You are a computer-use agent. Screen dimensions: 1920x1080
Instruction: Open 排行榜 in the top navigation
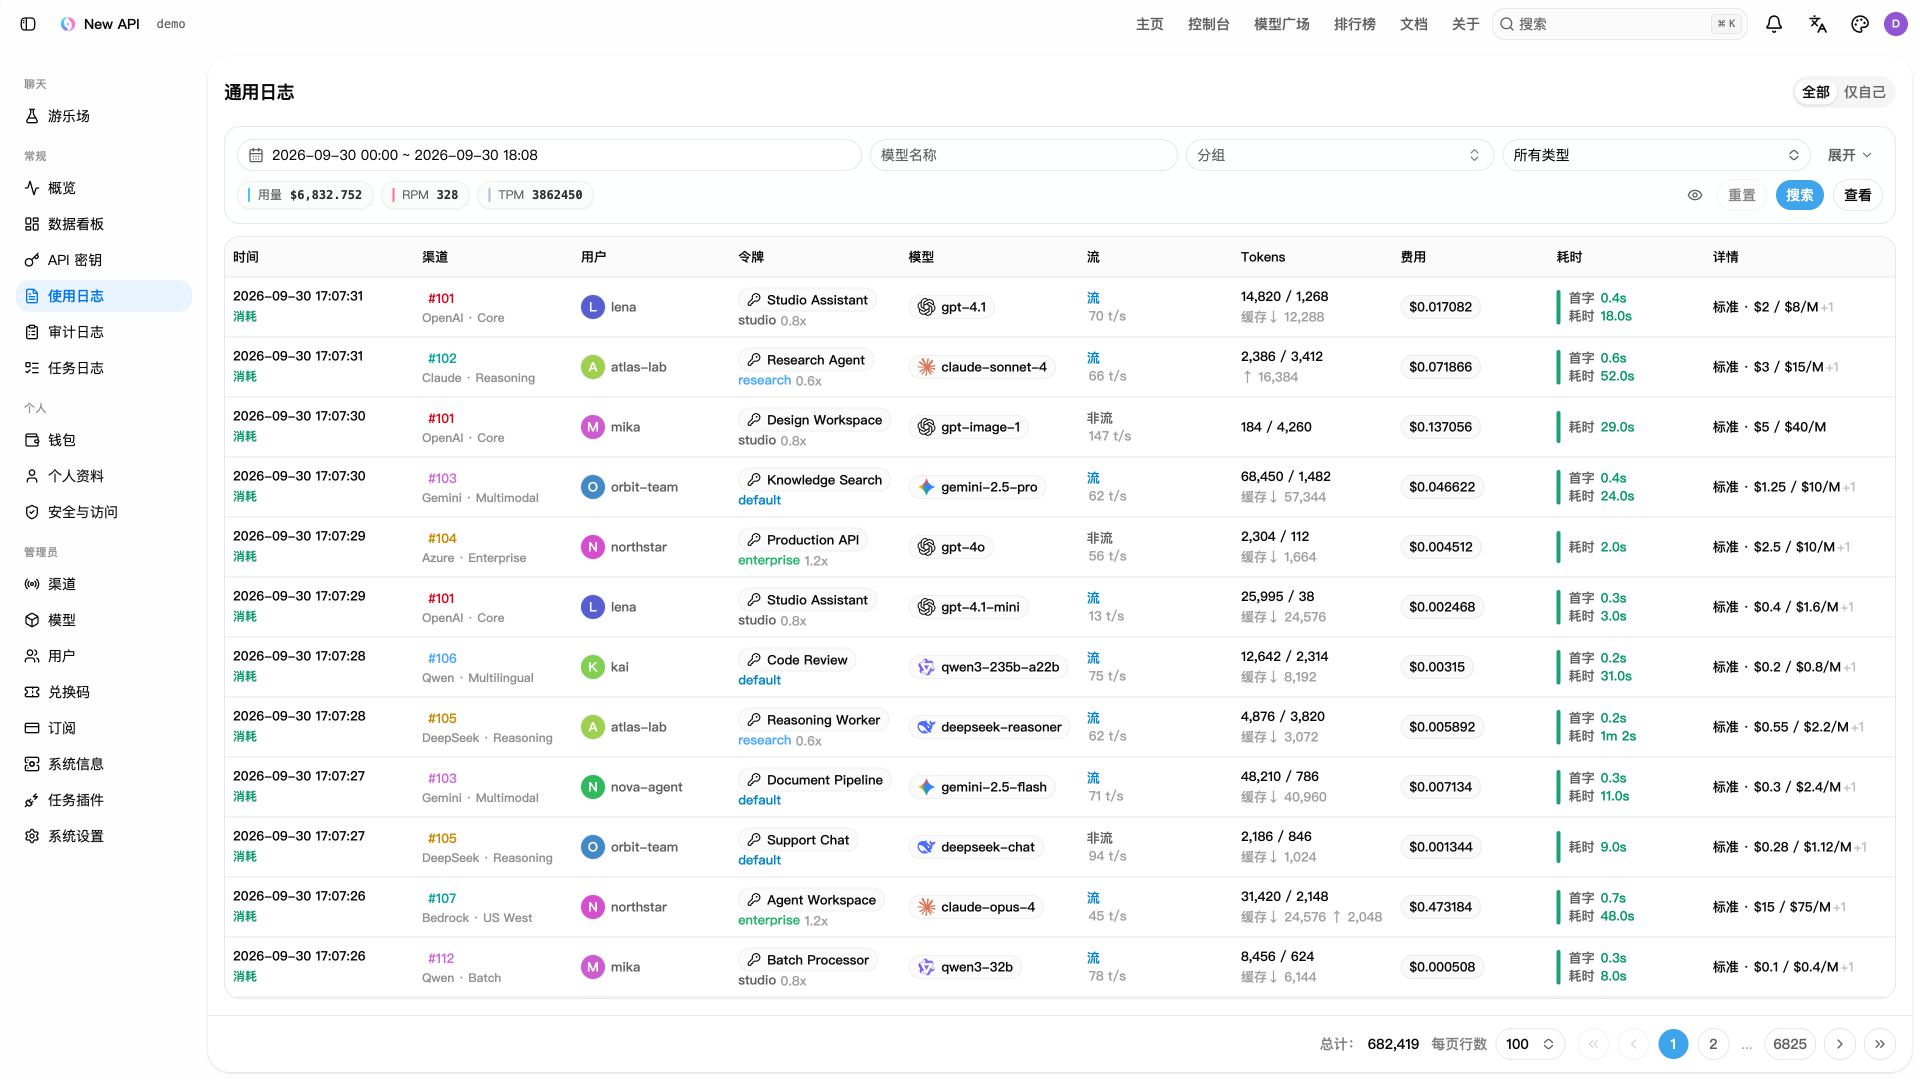[1354, 24]
